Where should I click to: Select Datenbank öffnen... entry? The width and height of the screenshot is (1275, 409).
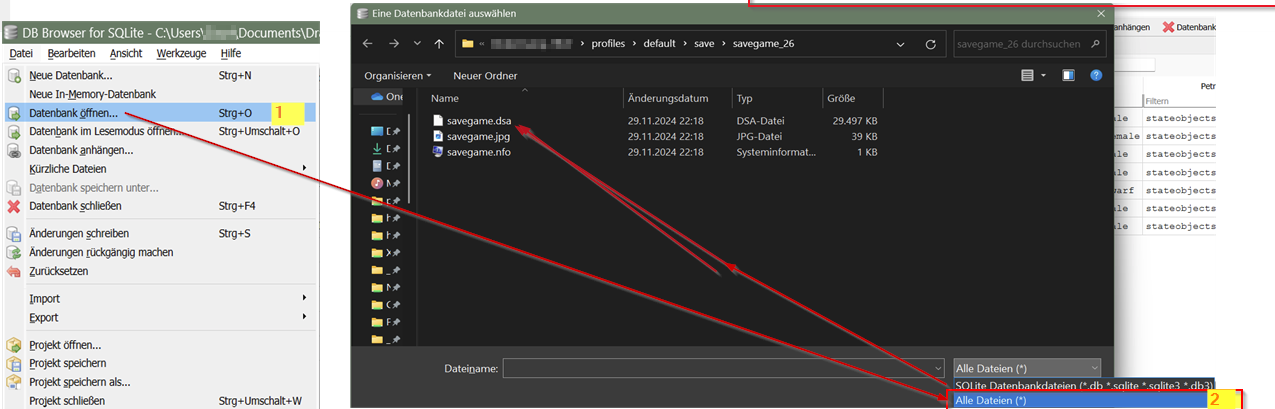click(x=160, y=113)
